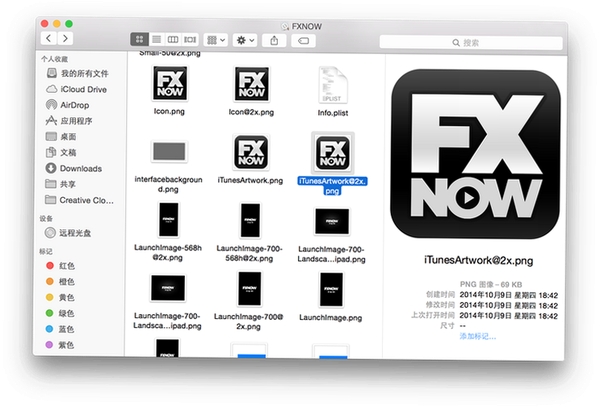Close the Finder window
Screen dimensions: 600x407
click(x=44, y=23)
